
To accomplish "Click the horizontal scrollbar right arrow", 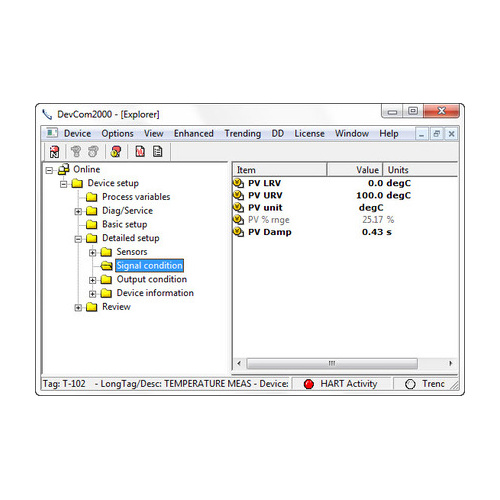I will point(451,363).
